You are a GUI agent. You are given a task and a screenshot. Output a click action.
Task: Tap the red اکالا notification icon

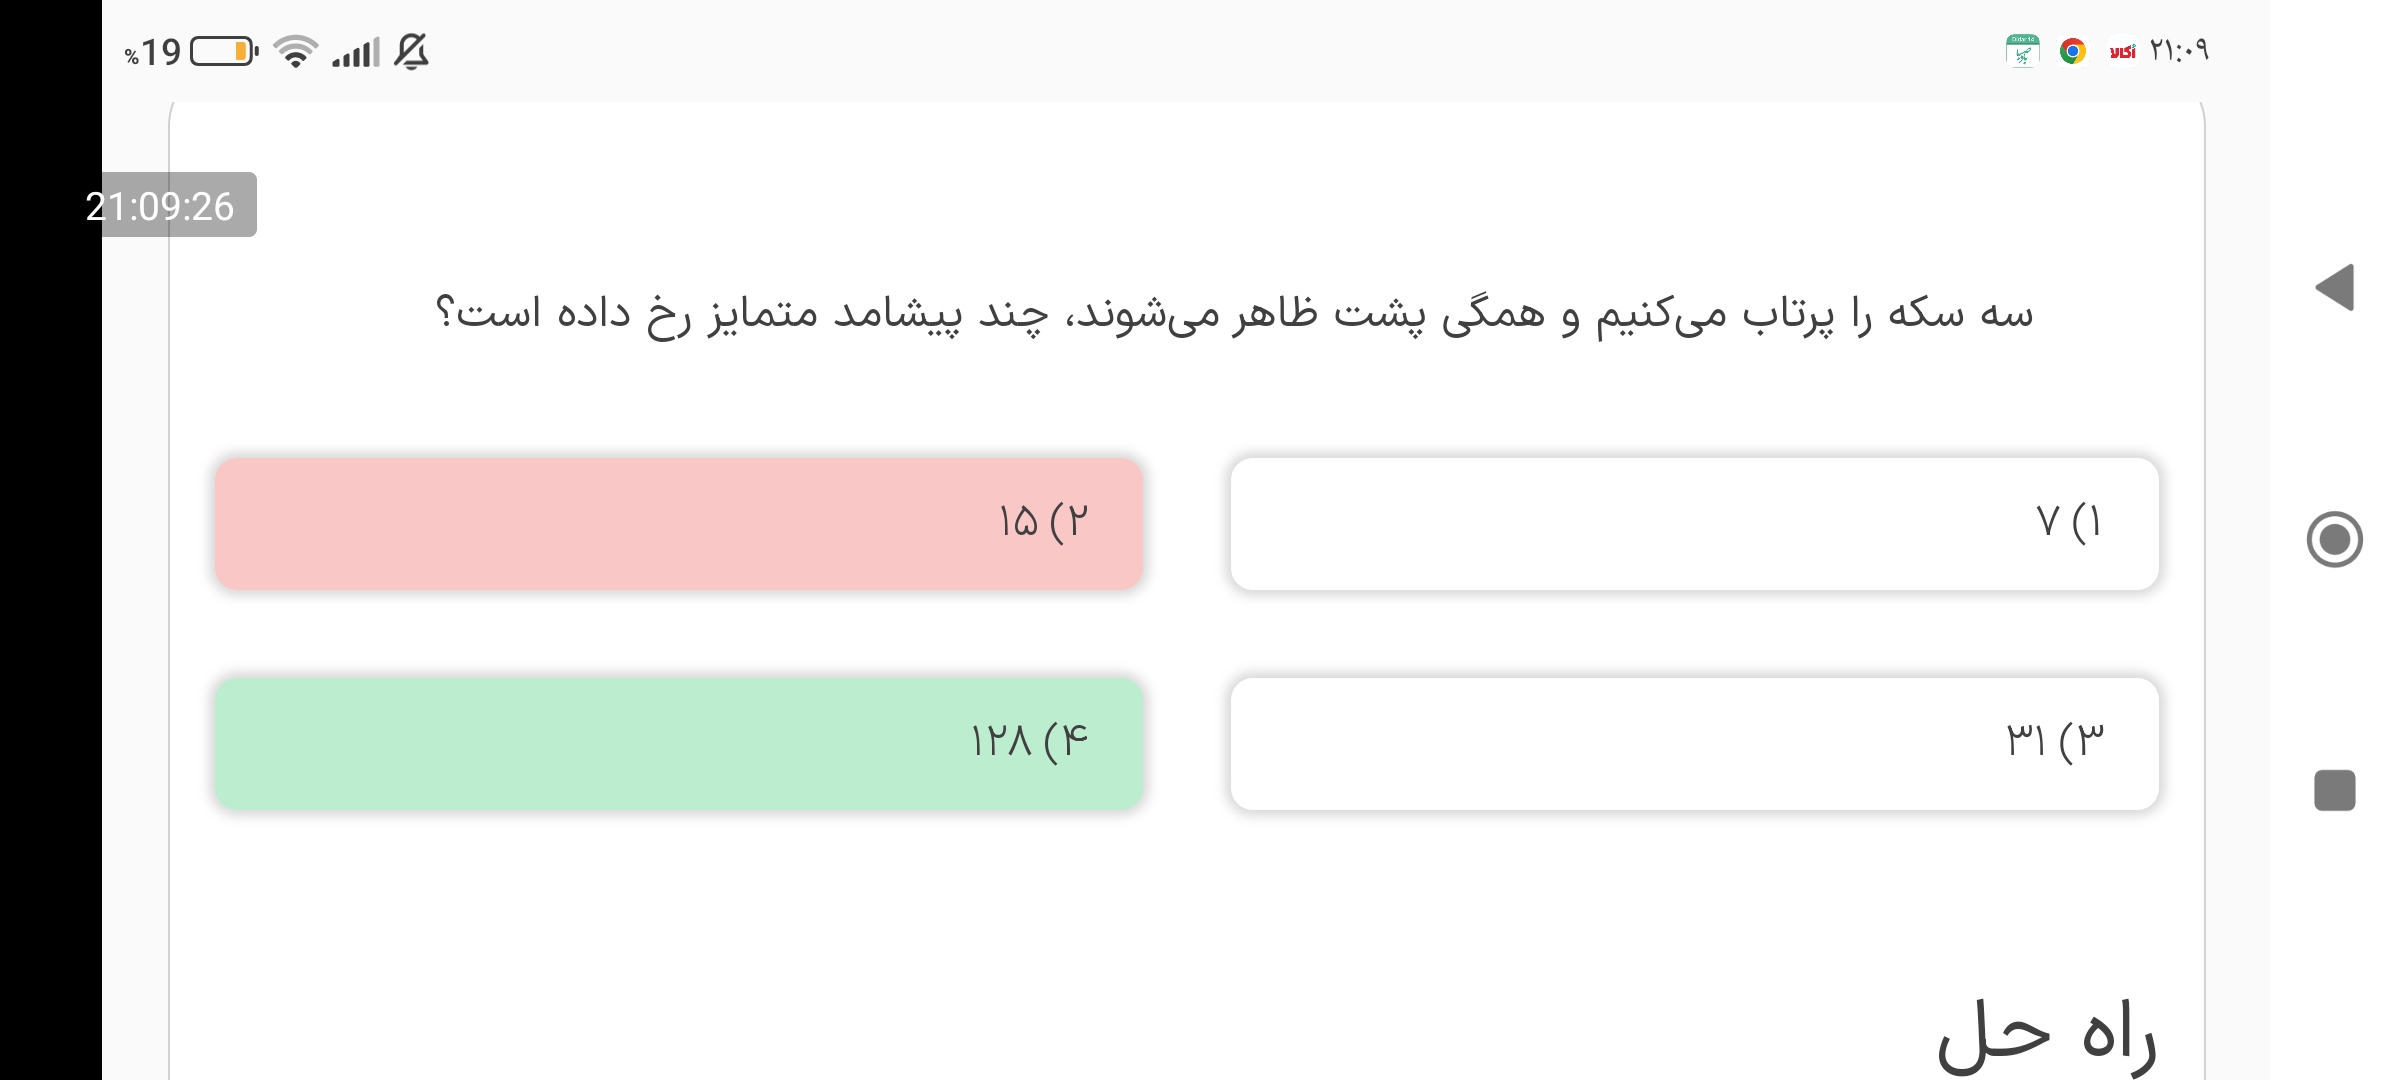tap(2122, 51)
